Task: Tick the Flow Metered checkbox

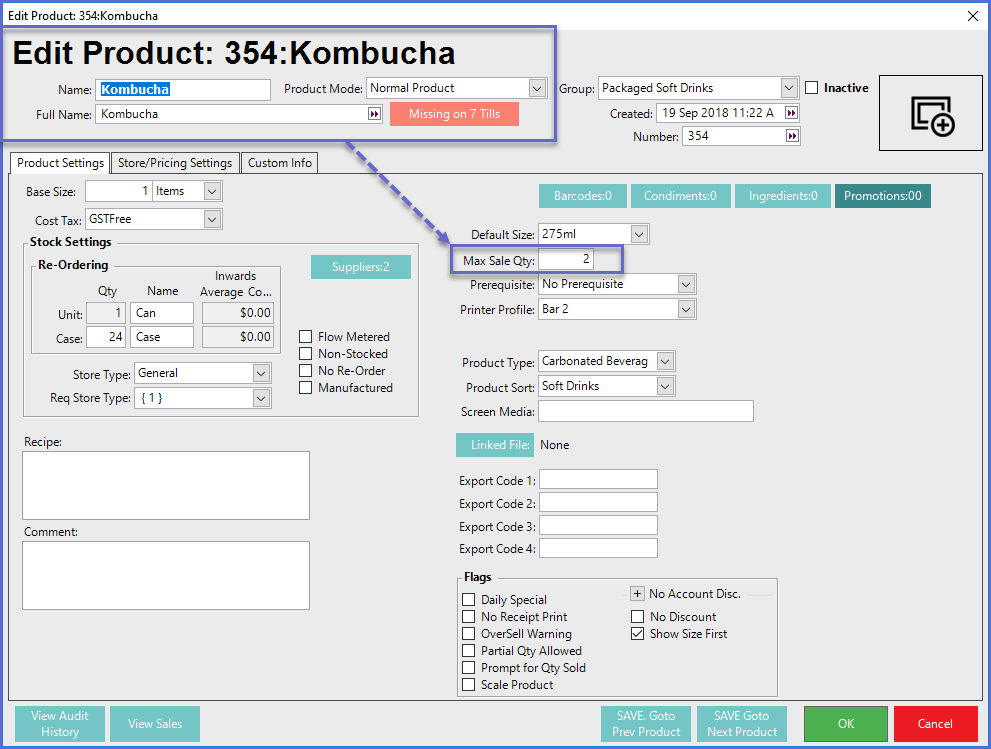Action: [x=307, y=337]
